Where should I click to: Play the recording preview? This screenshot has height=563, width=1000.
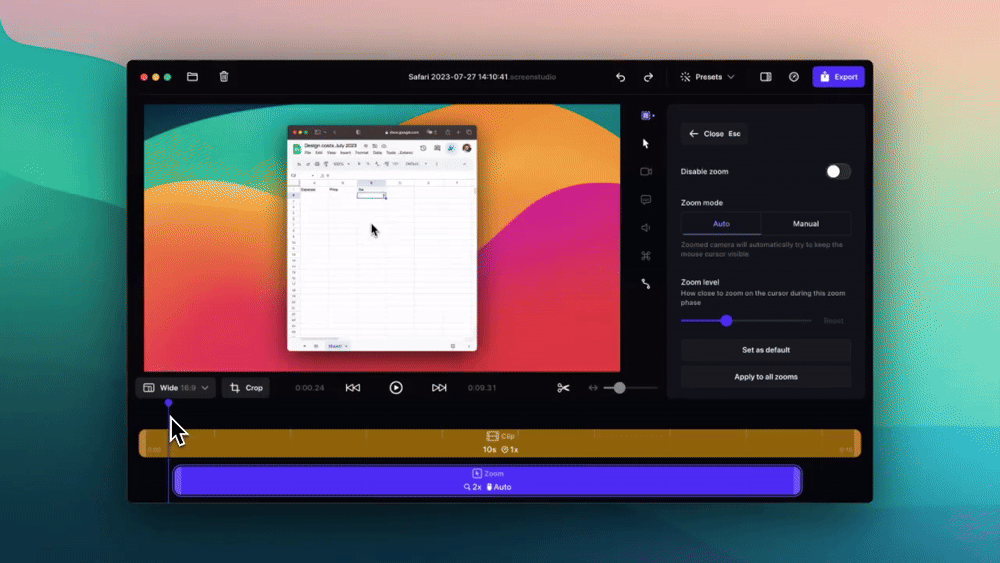click(x=396, y=388)
